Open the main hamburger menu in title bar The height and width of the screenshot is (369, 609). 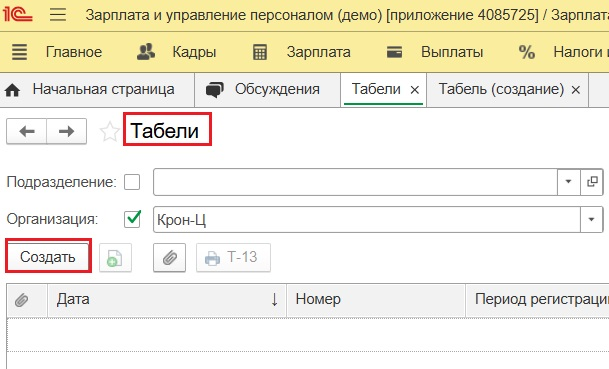58,15
